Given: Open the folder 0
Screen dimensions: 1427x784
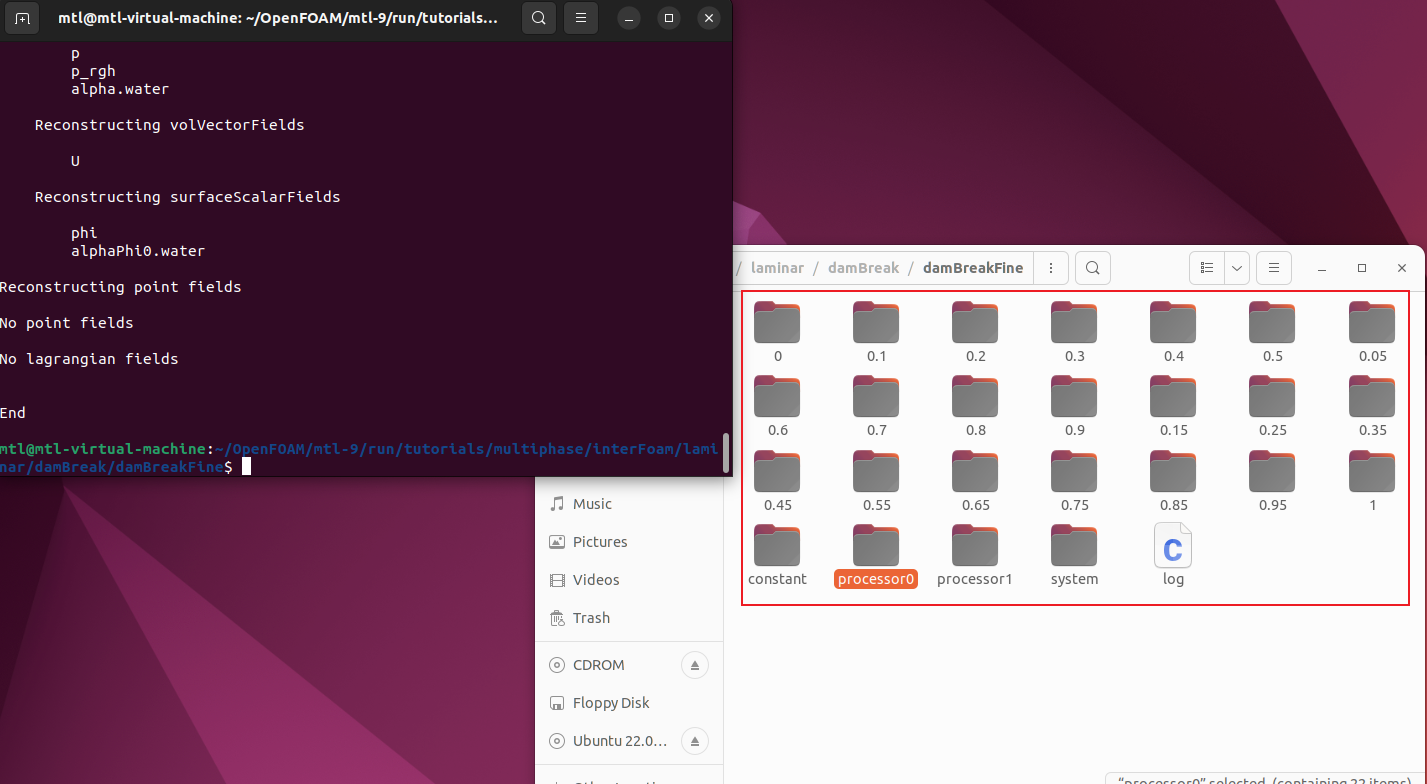Looking at the screenshot, I should click(x=777, y=333).
